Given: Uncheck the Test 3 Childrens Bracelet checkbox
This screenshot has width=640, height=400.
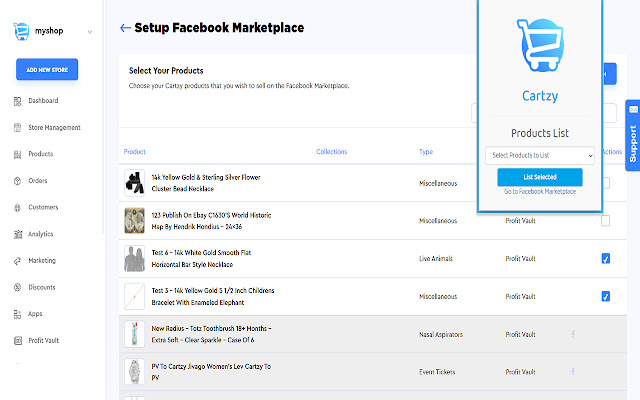Looking at the screenshot, I should [606, 296].
